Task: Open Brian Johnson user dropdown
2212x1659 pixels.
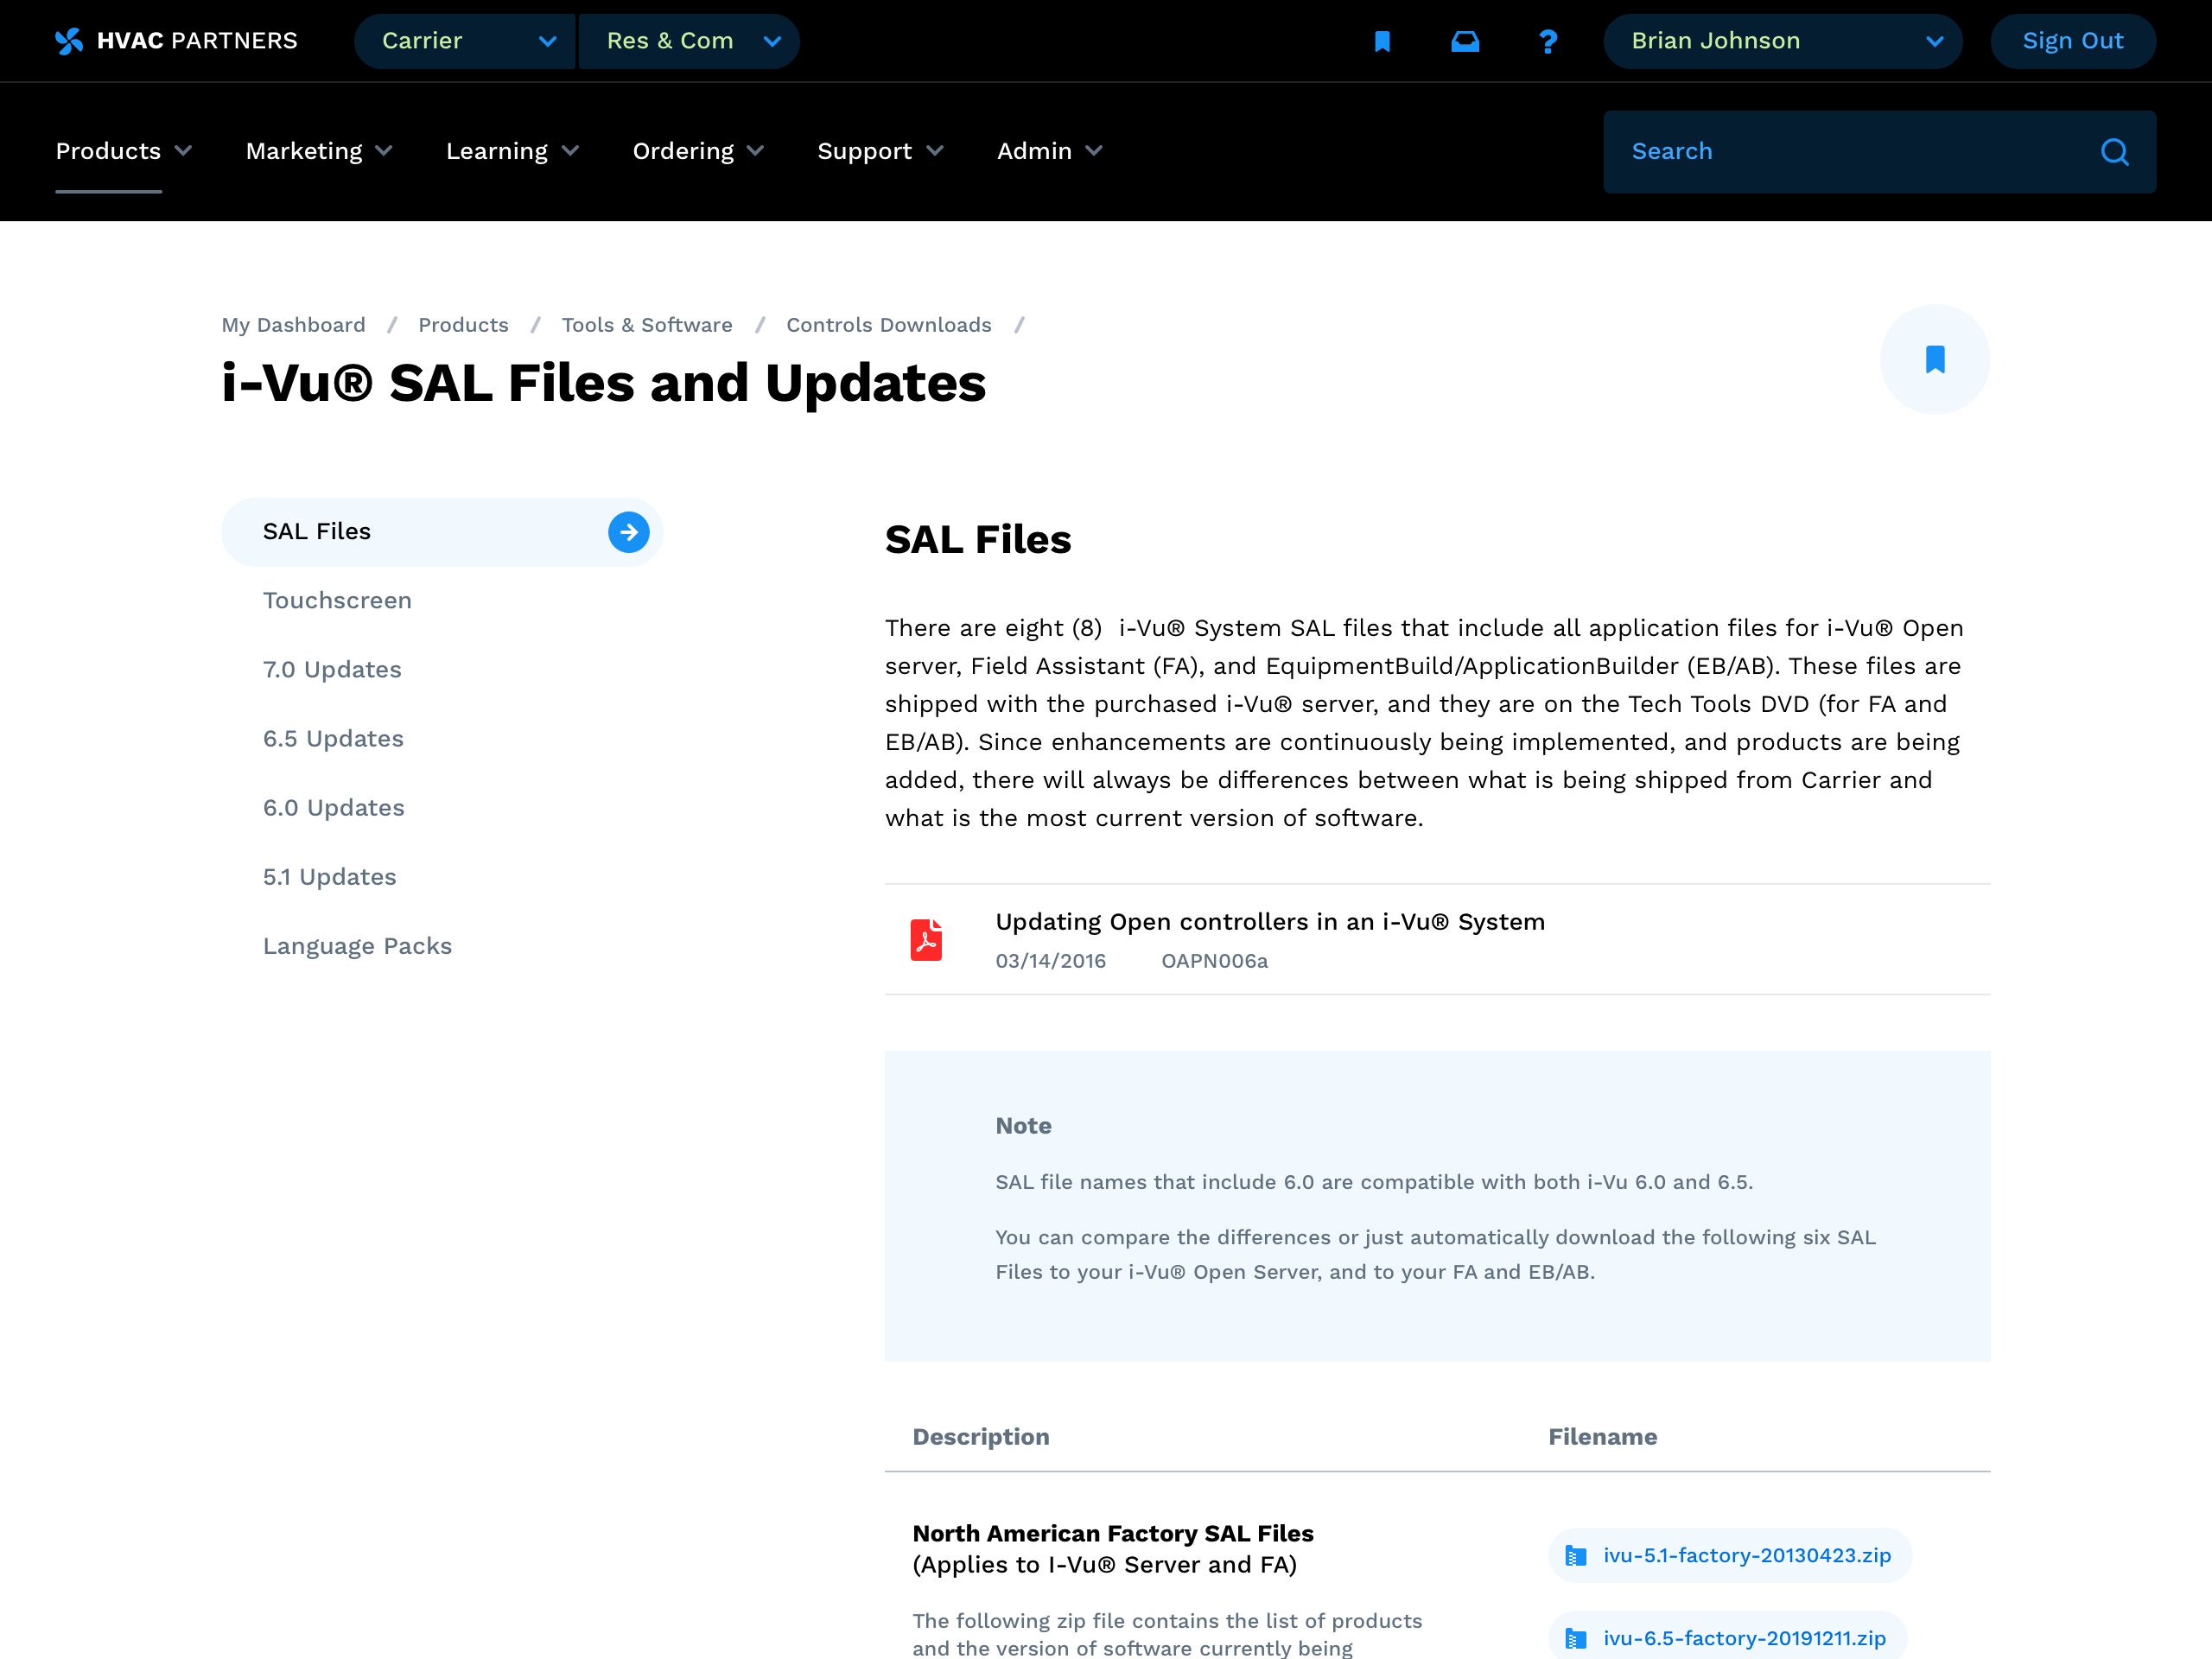Action: point(1782,41)
